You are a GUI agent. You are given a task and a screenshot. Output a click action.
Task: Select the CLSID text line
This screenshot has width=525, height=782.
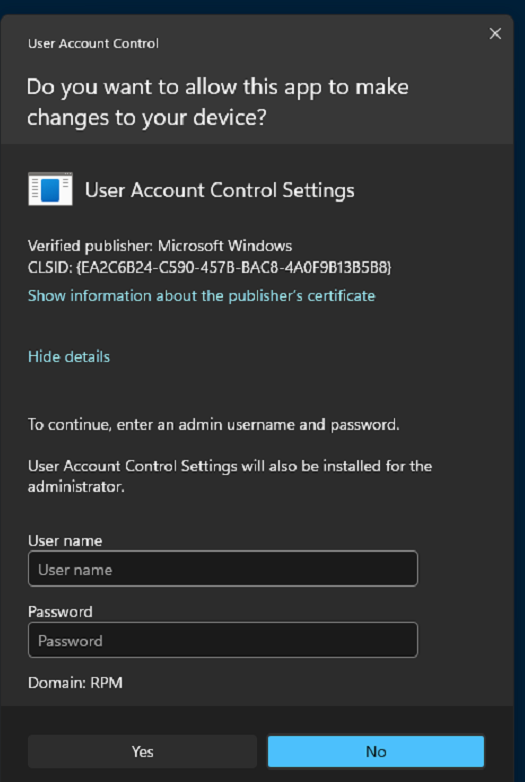click(210, 268)
